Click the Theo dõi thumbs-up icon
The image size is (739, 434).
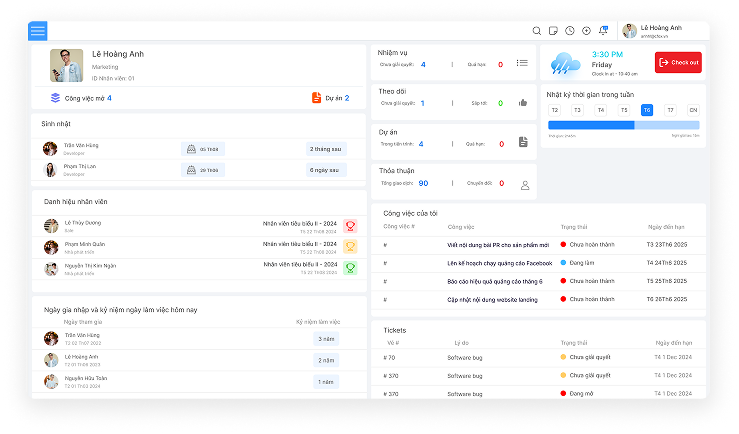pyautogui.click(x=523, y=103)
